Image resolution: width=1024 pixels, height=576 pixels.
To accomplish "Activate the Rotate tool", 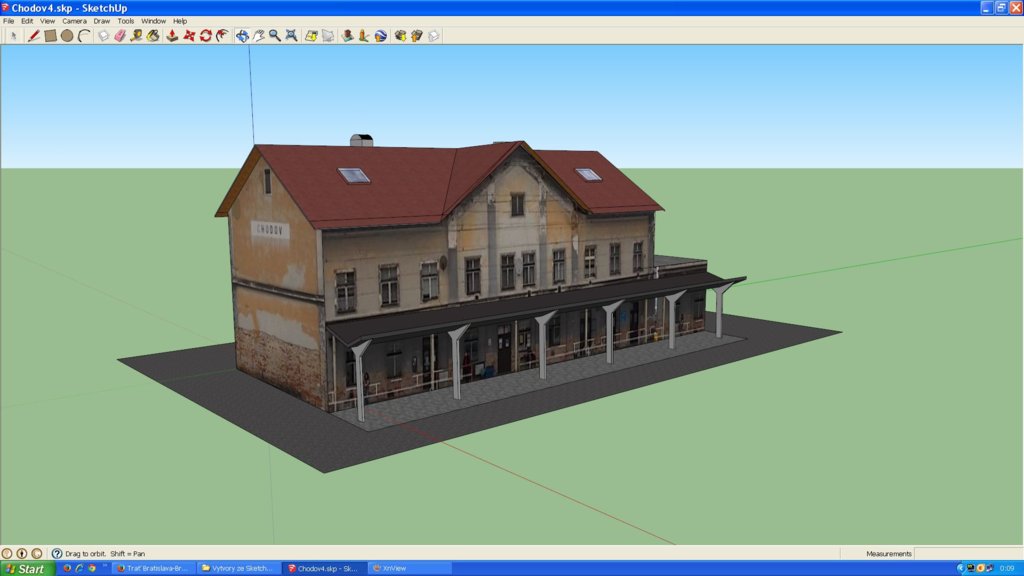I will click(x=205, y=35).
